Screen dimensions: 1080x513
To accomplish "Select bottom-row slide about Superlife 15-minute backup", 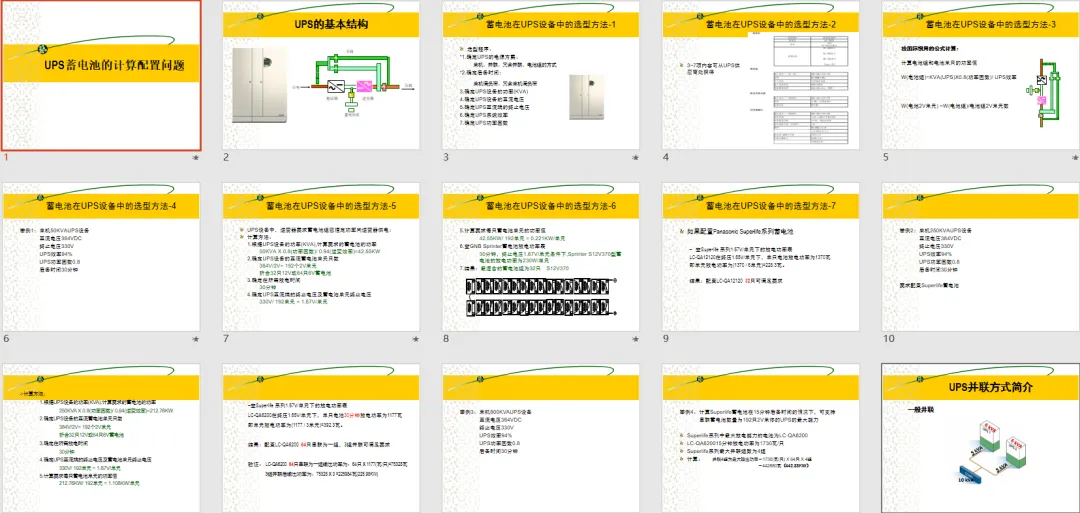I will click(x=761, y=439).
